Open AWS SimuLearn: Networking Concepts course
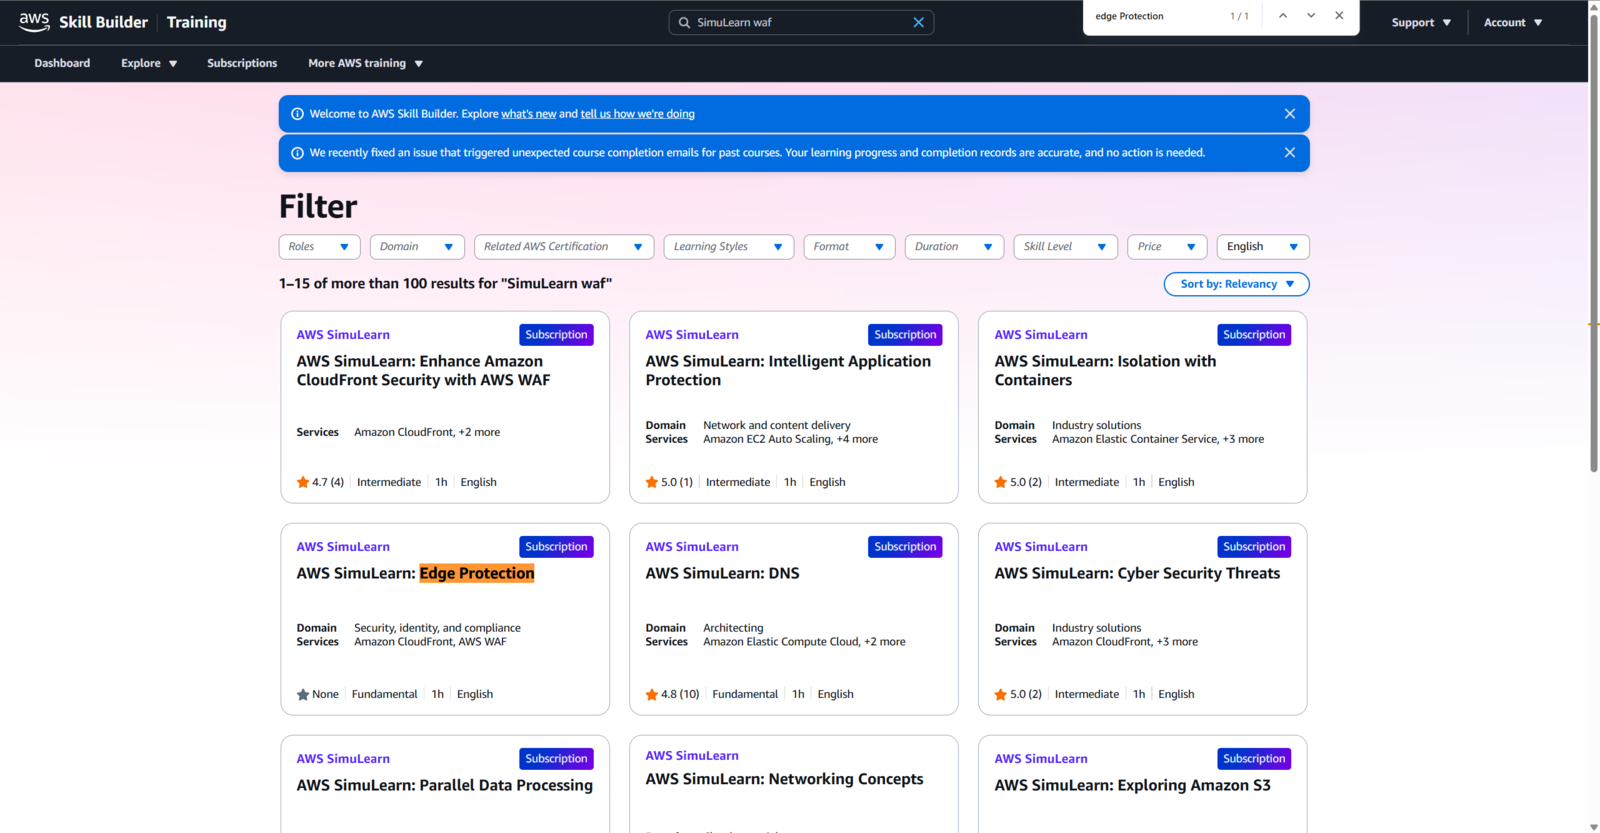The image size is (1600, 833). pos(784,779)
